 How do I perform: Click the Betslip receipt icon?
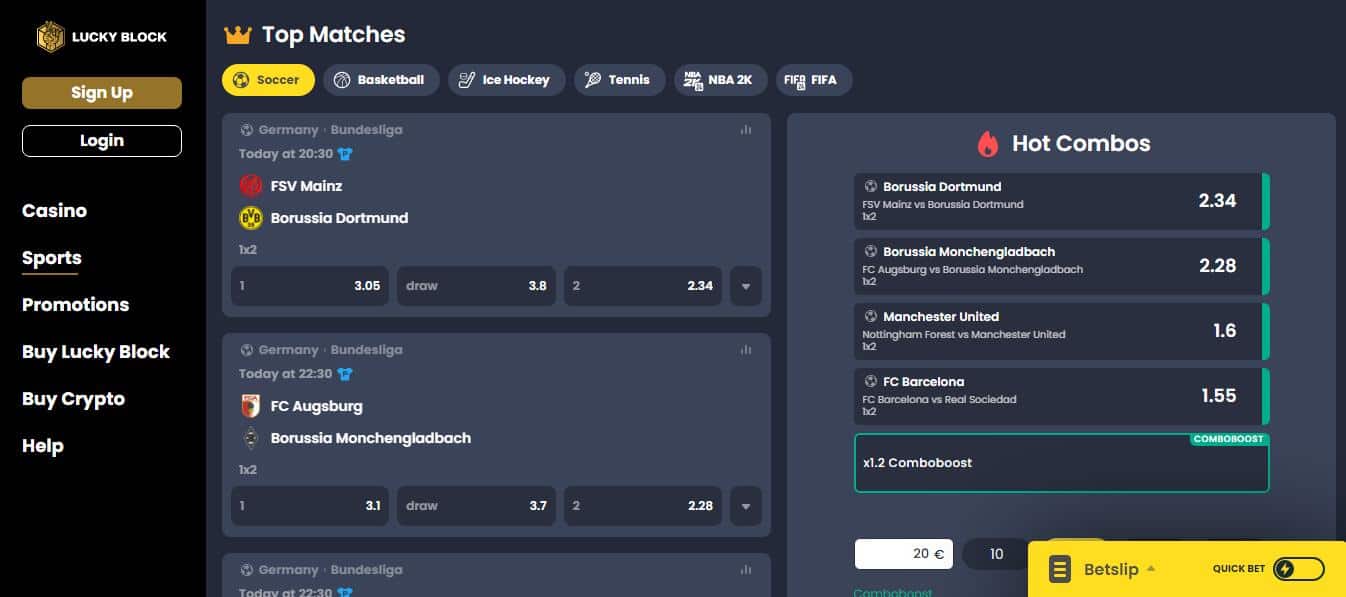pyautogui.click(x=1059, y=569)
